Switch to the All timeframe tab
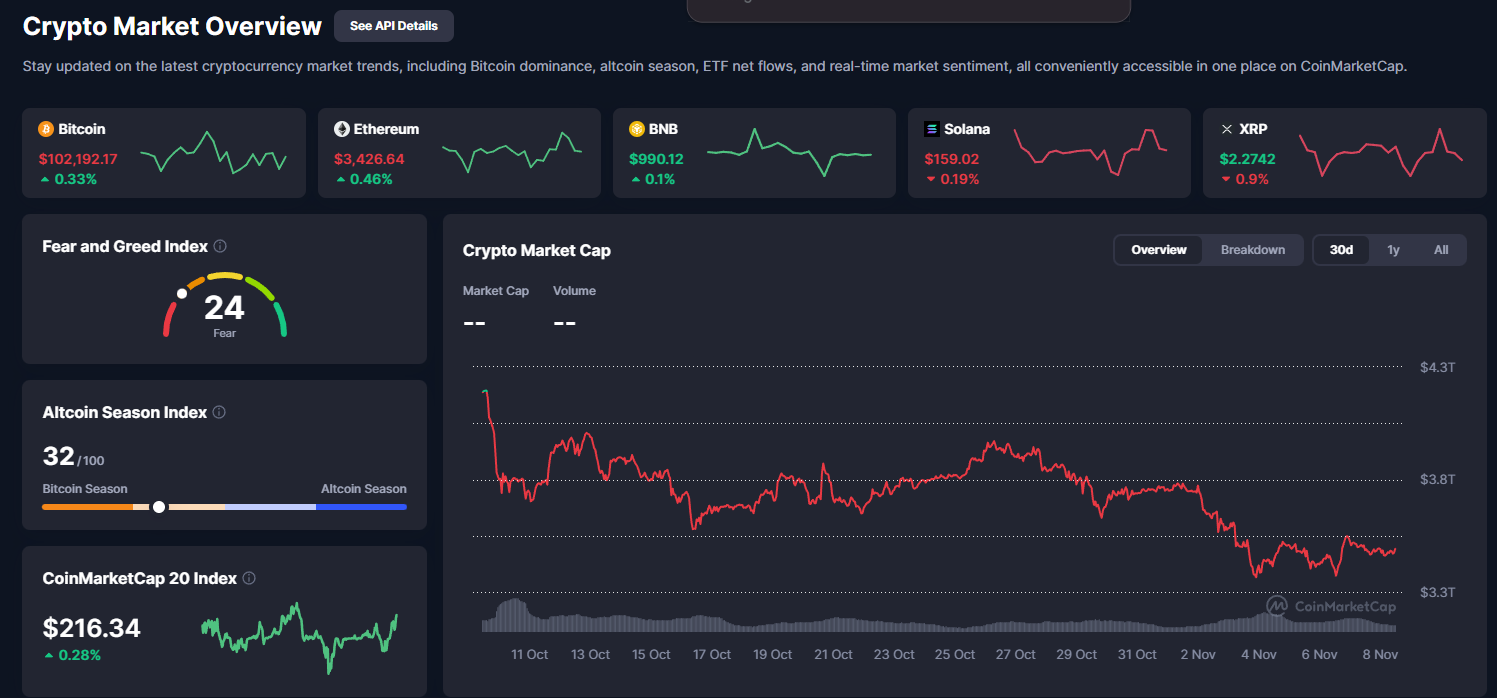 (x=1440, y=249)
